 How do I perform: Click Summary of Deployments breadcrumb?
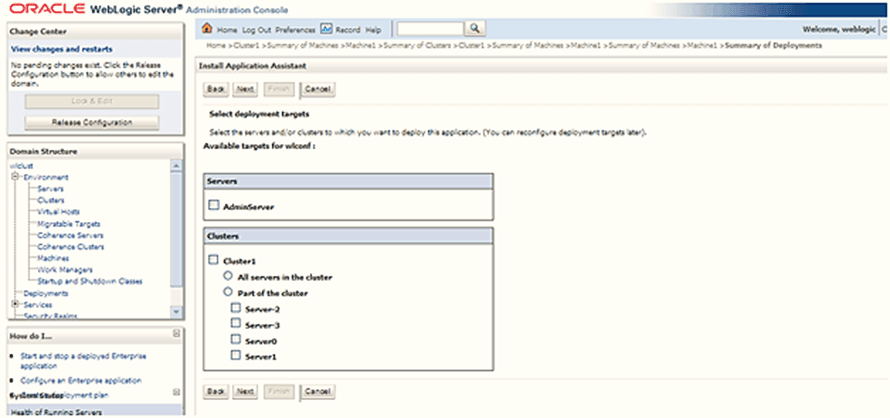tap(773, 45)
